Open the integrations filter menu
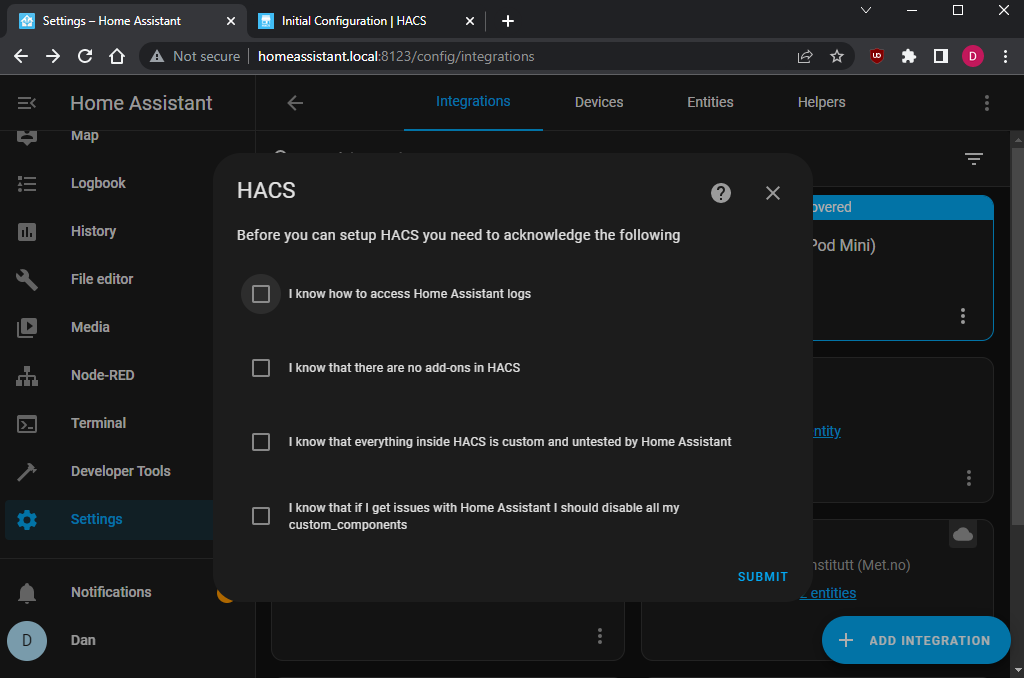This screenshot has height=678, width=1024. pos(974,159)
